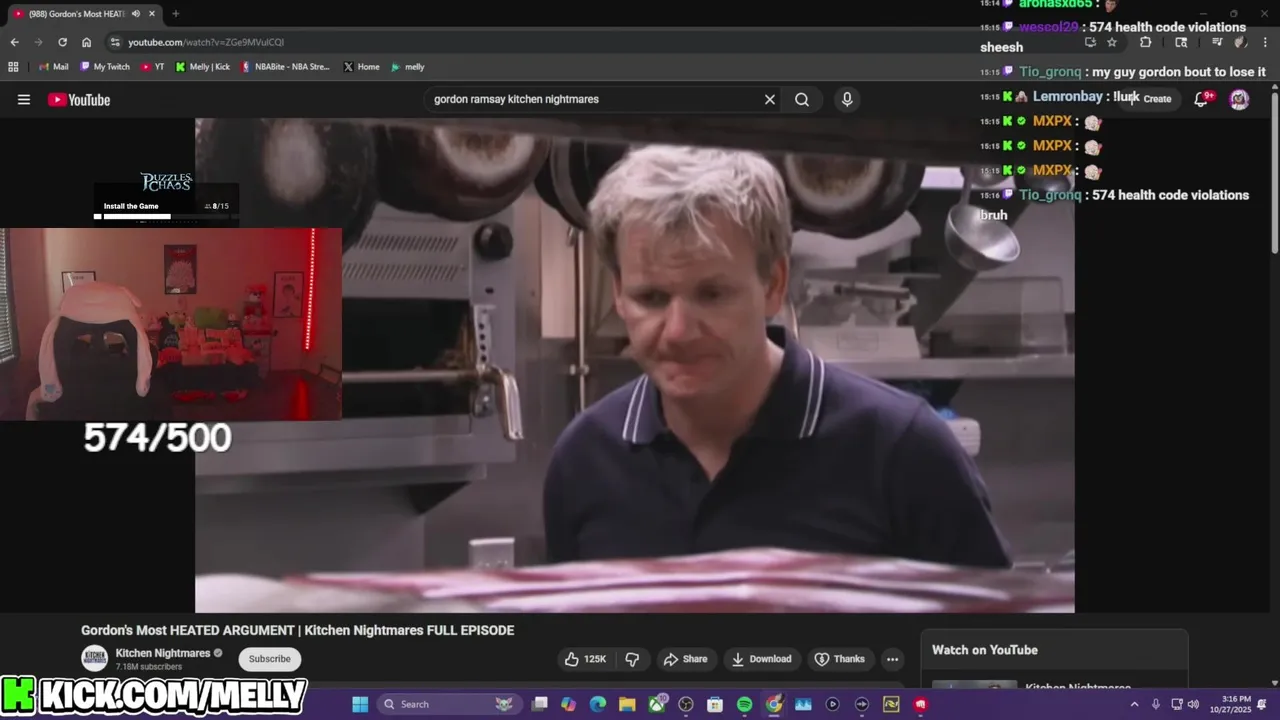This screenshot has height=720, width=1280.
Task: Open the clock showing 3:16 PM
Action: point(1236,704)
